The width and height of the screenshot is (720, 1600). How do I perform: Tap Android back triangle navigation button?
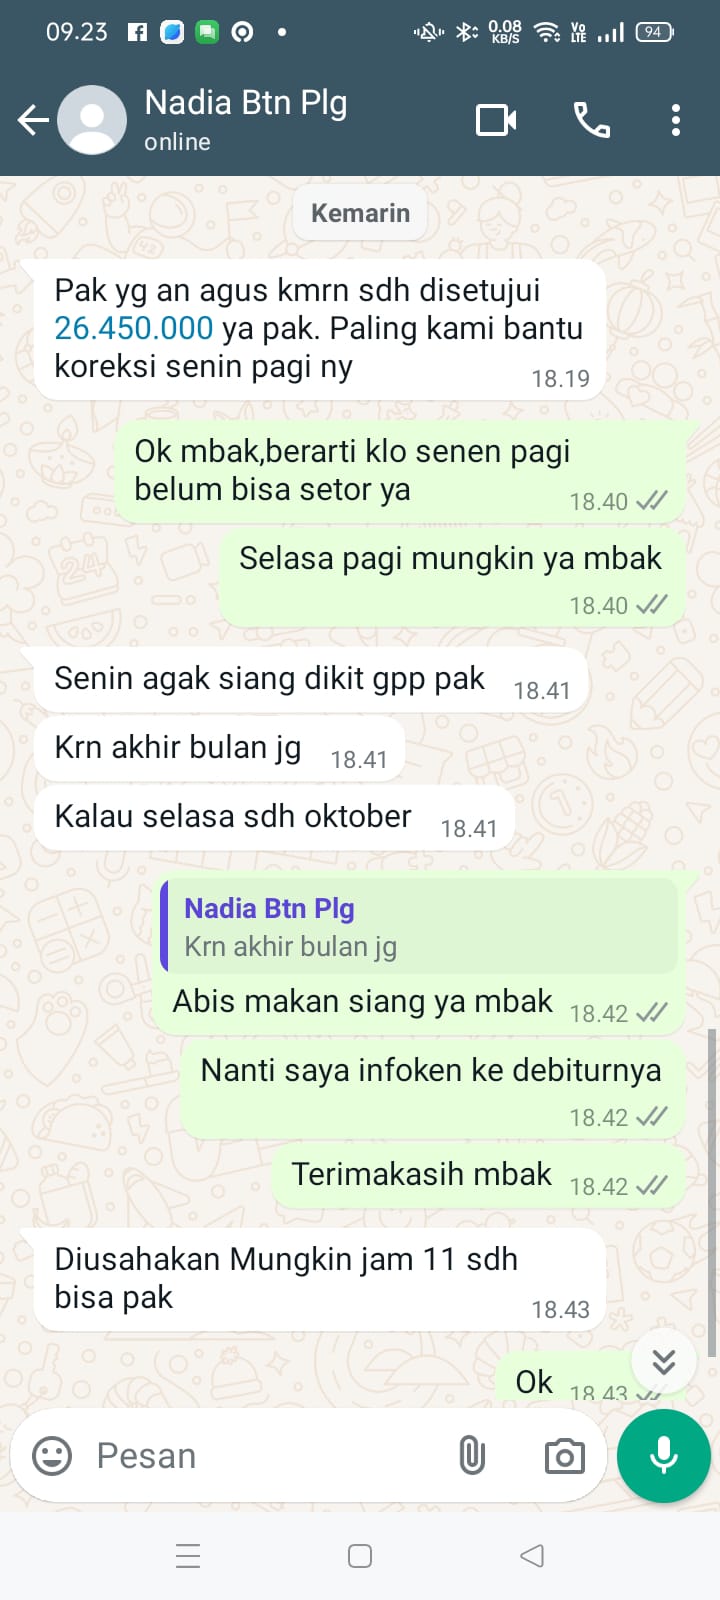[532, 1556]
